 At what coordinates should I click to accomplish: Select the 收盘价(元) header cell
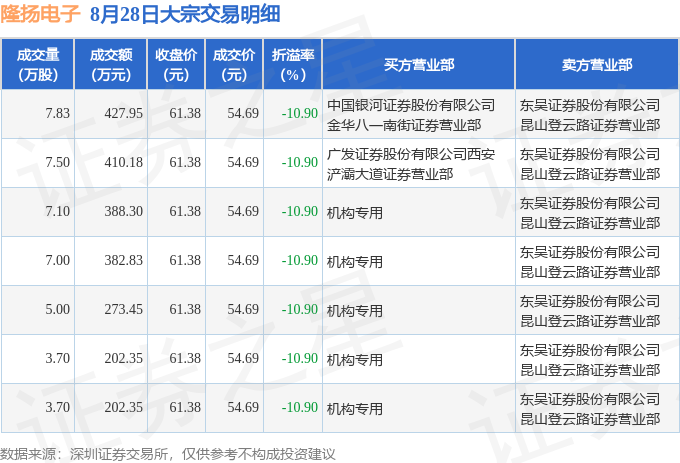[x=177, y=64]
